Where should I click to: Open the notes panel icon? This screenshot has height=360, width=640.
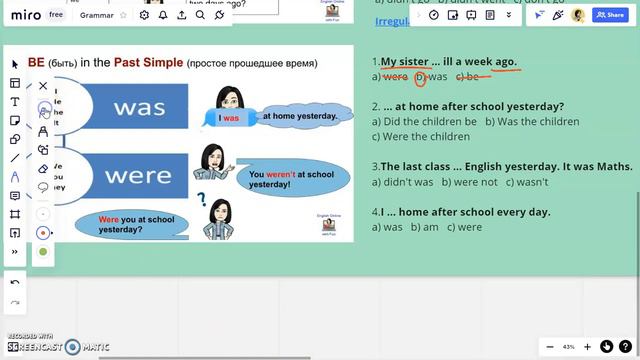[x=490, y=15]
